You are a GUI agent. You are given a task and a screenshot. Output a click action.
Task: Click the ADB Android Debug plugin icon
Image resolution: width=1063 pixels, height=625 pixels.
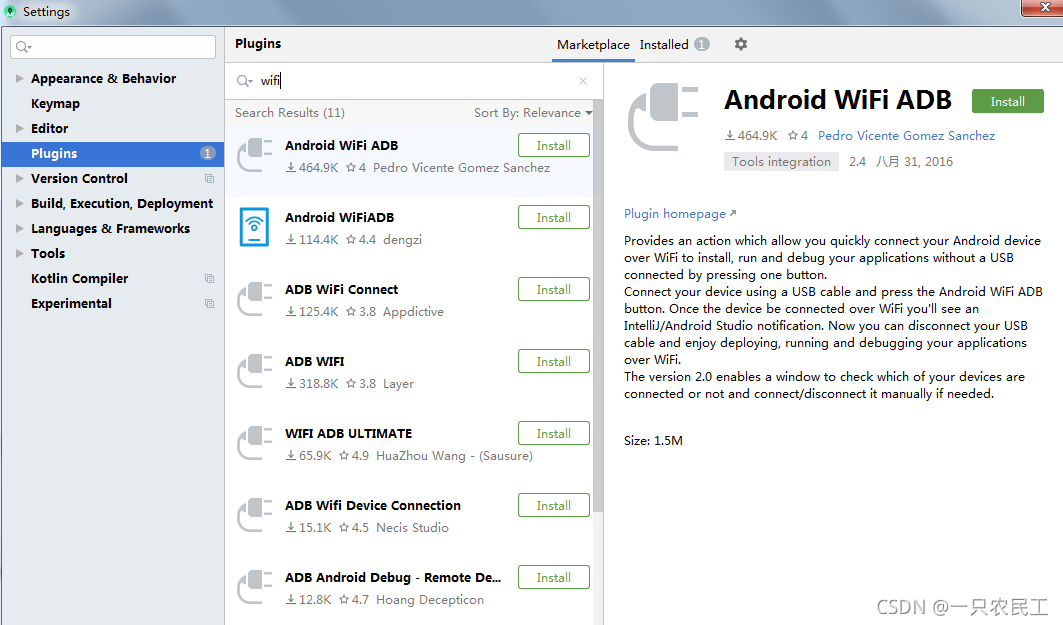255,588
